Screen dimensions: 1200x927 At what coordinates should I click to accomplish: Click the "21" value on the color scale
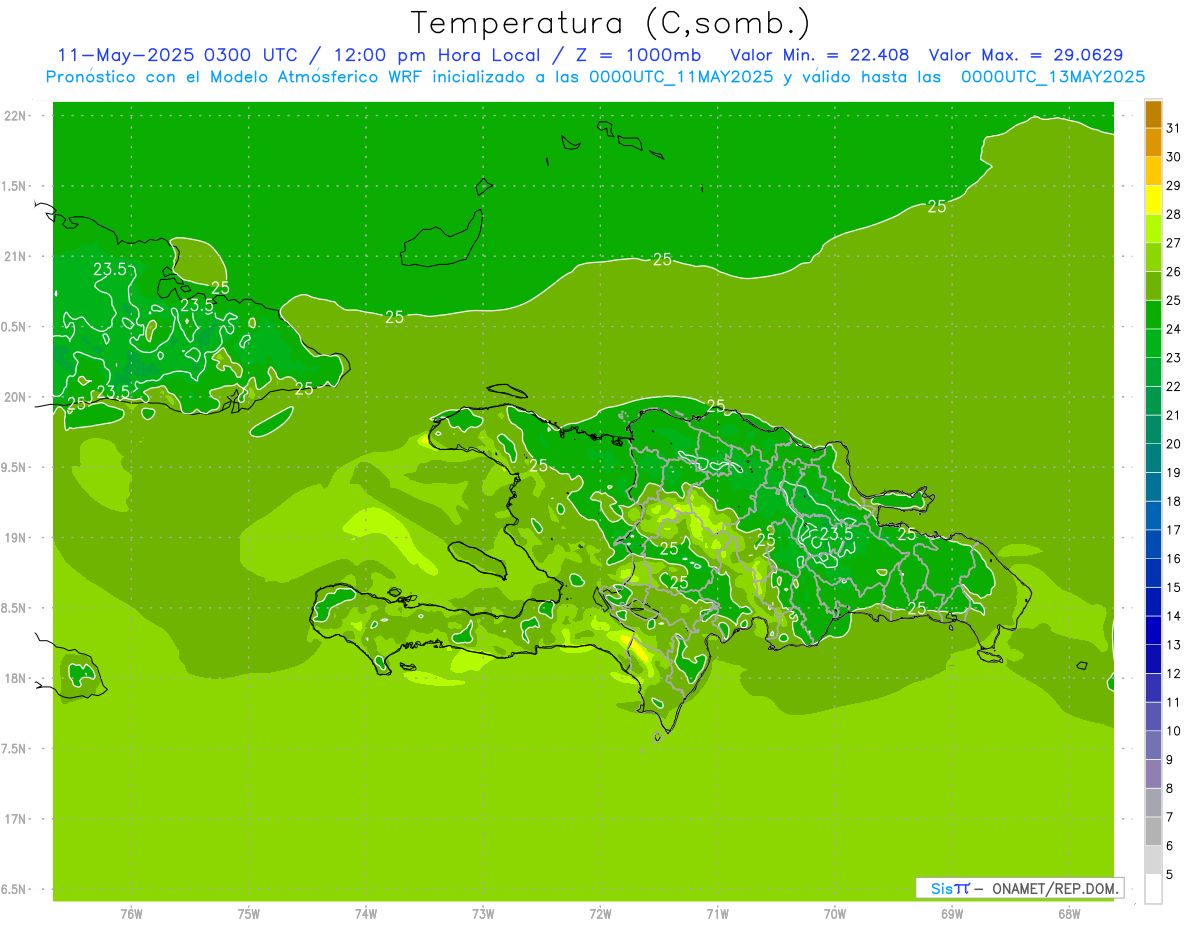click(1173, 415)
